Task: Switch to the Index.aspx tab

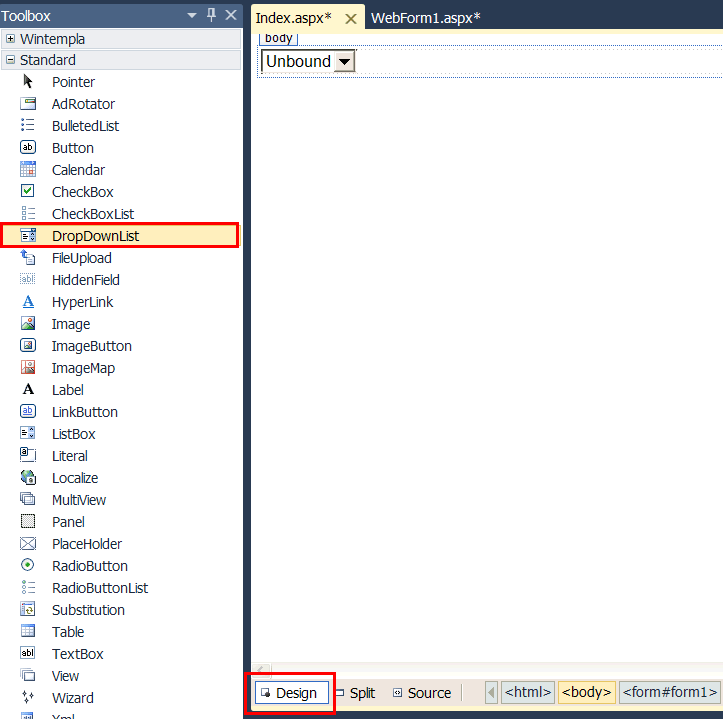Action: (x=293, y=18)
